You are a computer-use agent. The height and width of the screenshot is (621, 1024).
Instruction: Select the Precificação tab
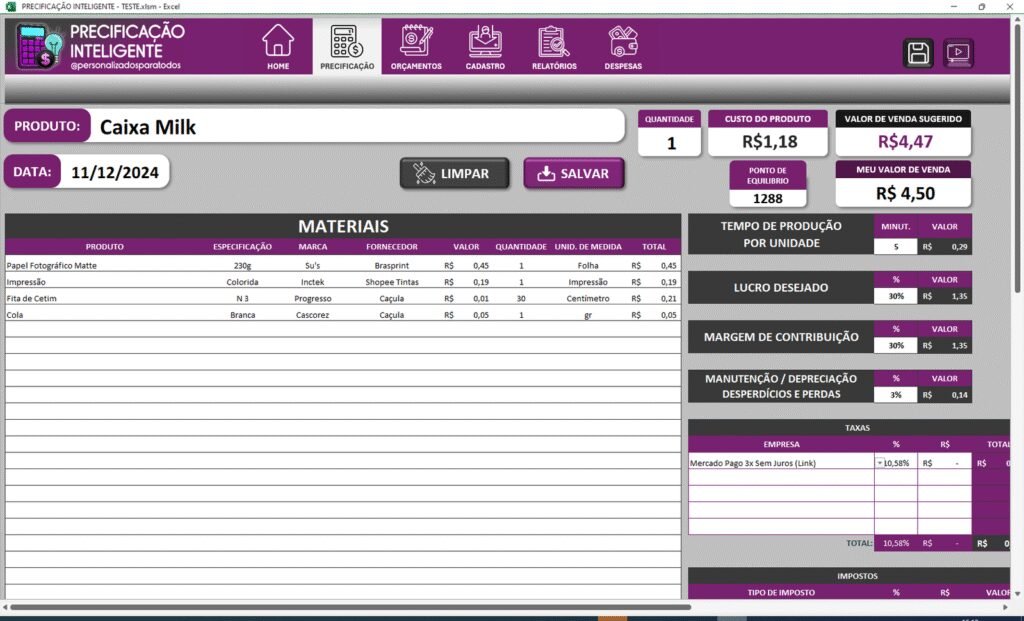[347, 46]
